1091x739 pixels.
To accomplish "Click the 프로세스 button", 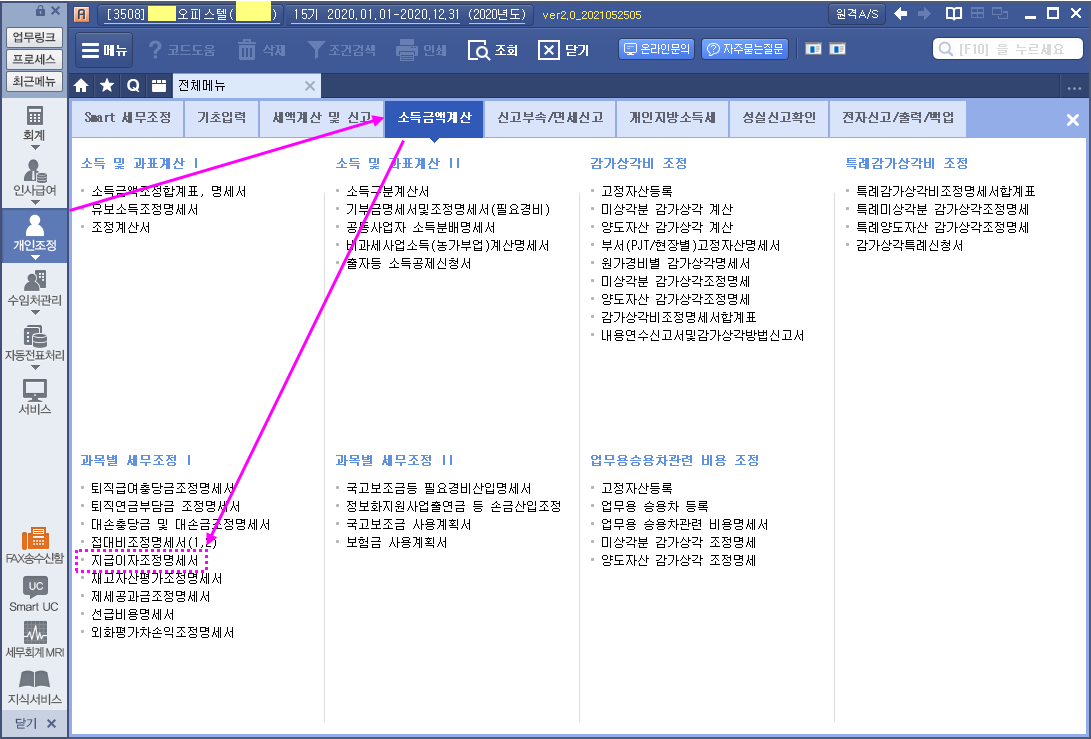I will (34, 59).
